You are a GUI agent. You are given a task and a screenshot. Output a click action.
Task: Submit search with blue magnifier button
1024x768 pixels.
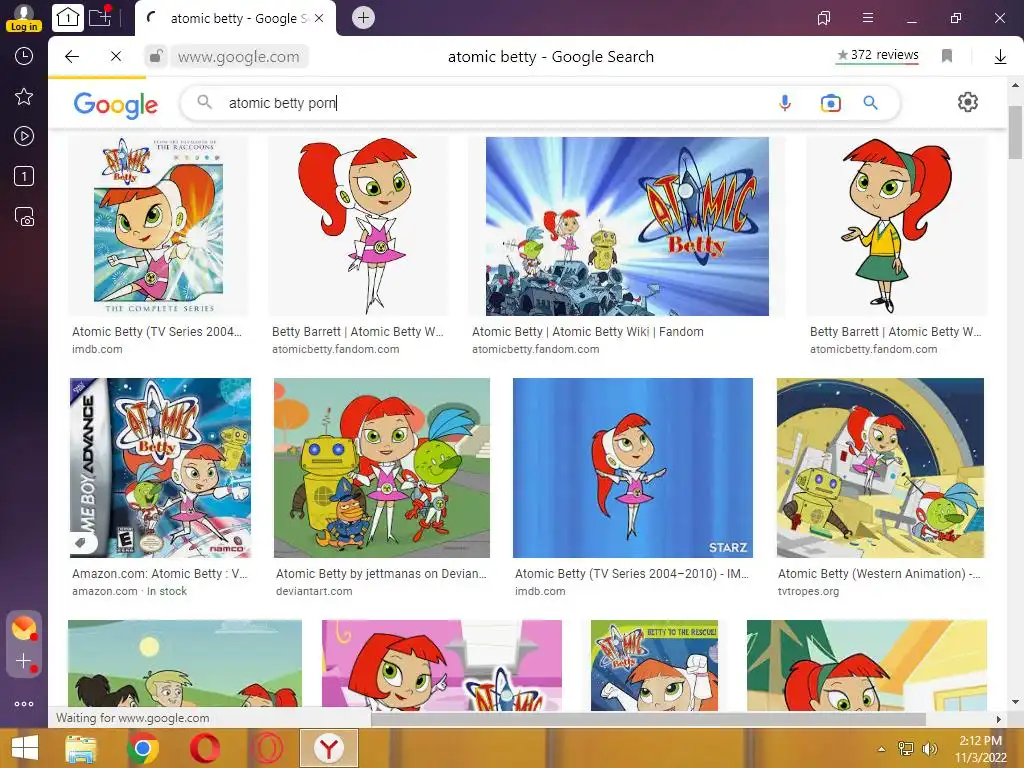[871, 103]
